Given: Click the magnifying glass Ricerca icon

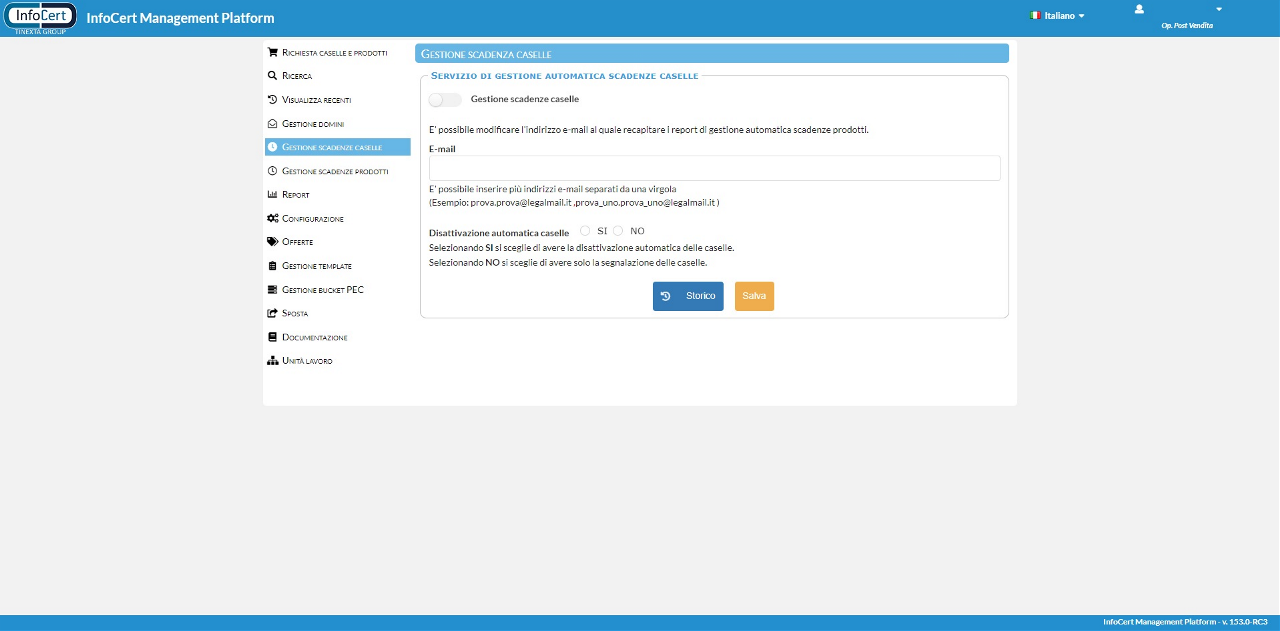Looking at the screenshot, I should point(272,76).
